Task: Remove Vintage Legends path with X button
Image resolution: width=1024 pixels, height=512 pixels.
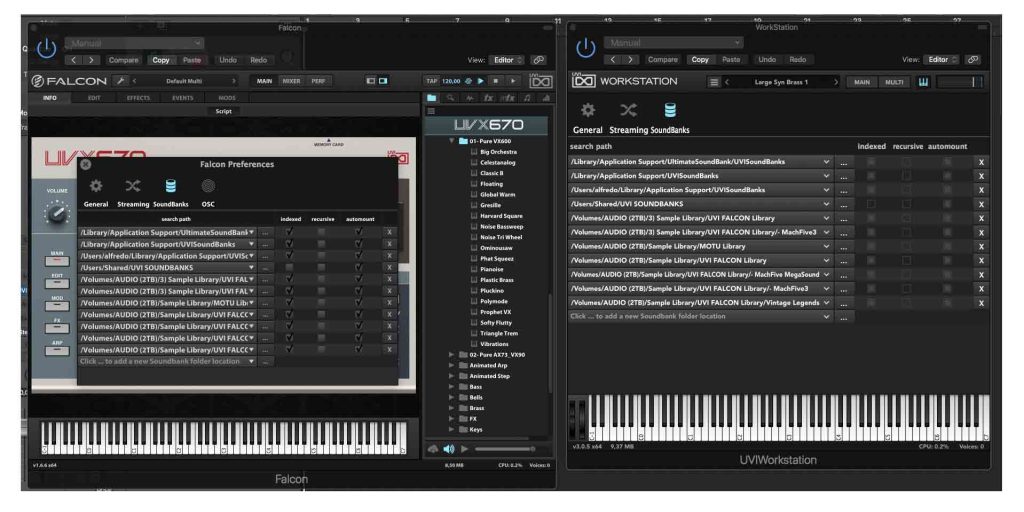Action: coord(981,302)
